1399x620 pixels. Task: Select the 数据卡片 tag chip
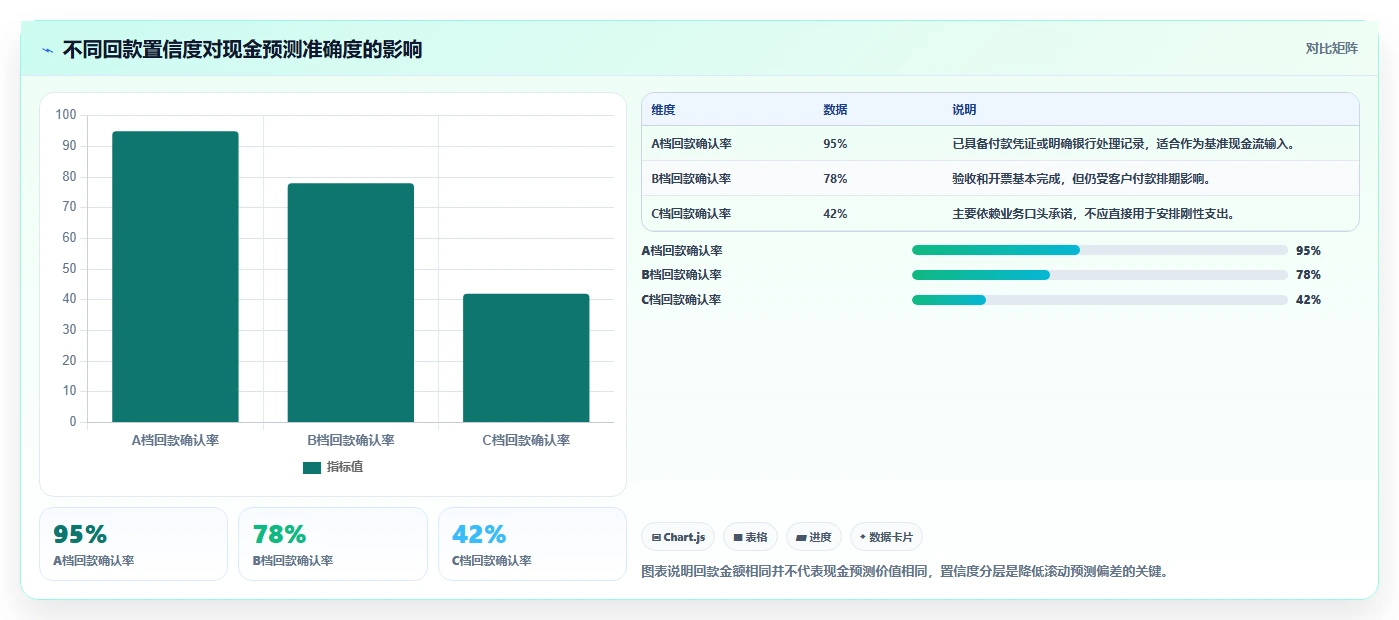[886, 537]
